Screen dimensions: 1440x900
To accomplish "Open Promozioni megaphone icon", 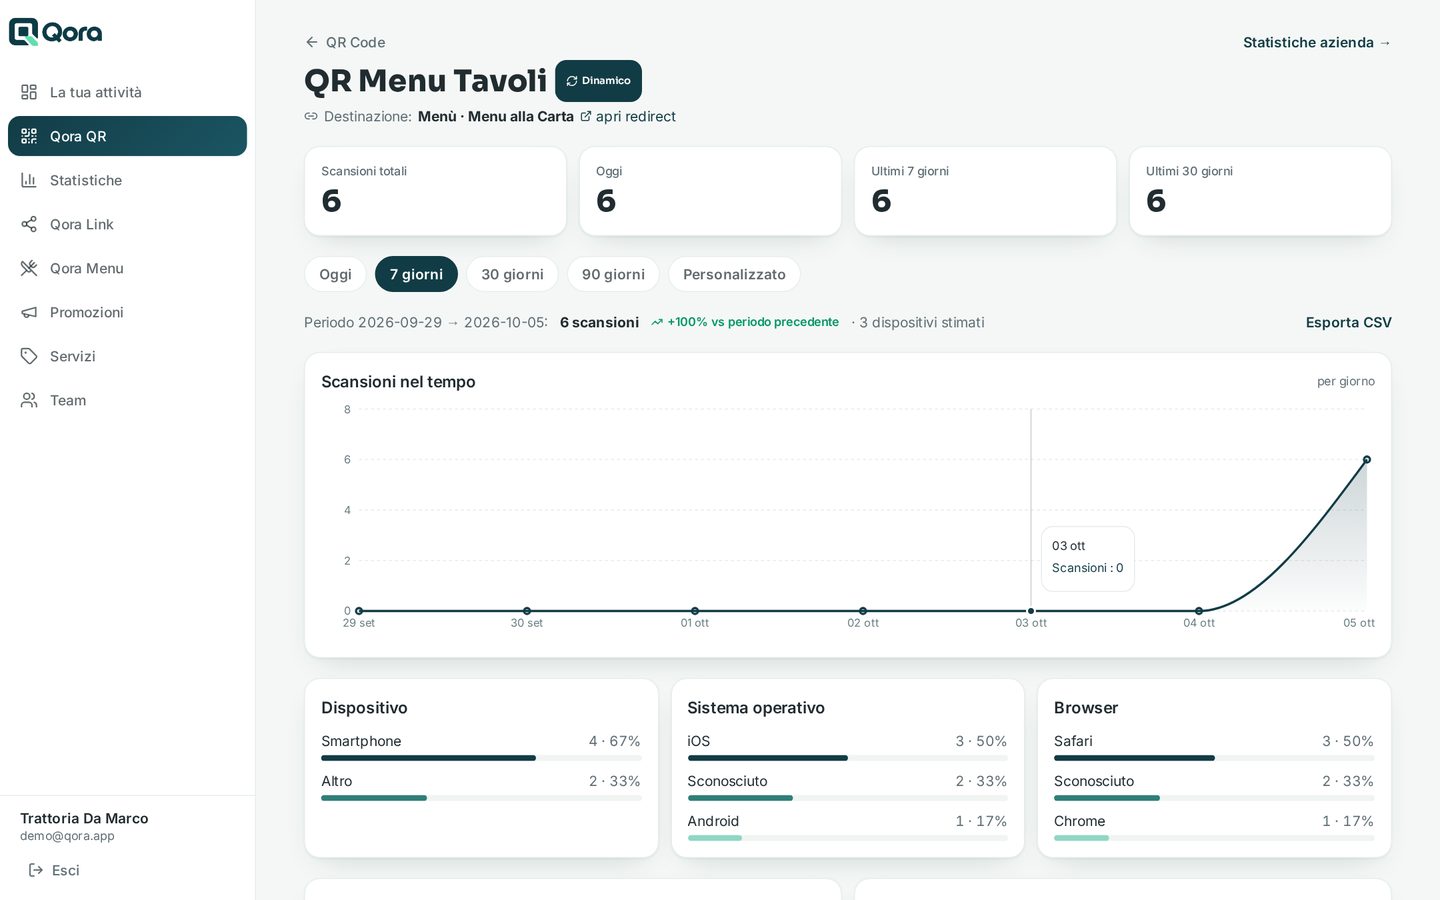I will [29, 312].
